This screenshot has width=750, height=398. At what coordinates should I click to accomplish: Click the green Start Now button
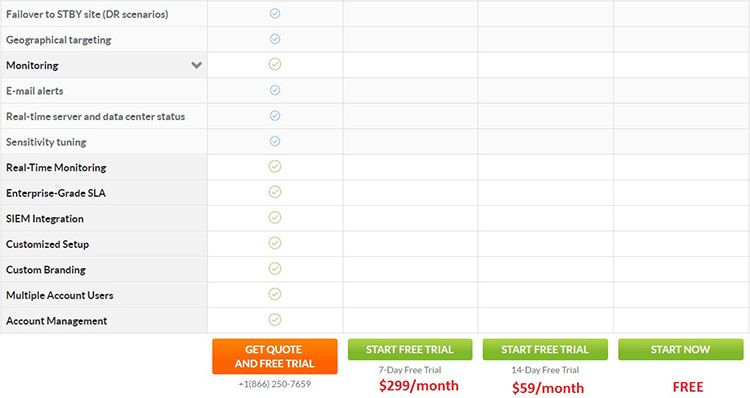pyautogui.click(x=681, y=350)
